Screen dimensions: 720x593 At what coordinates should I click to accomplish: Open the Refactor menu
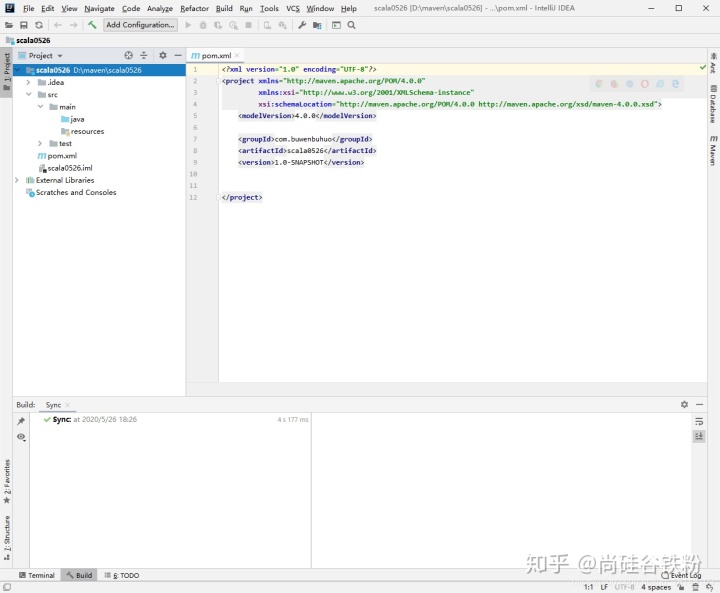click(x=194, y=8)
